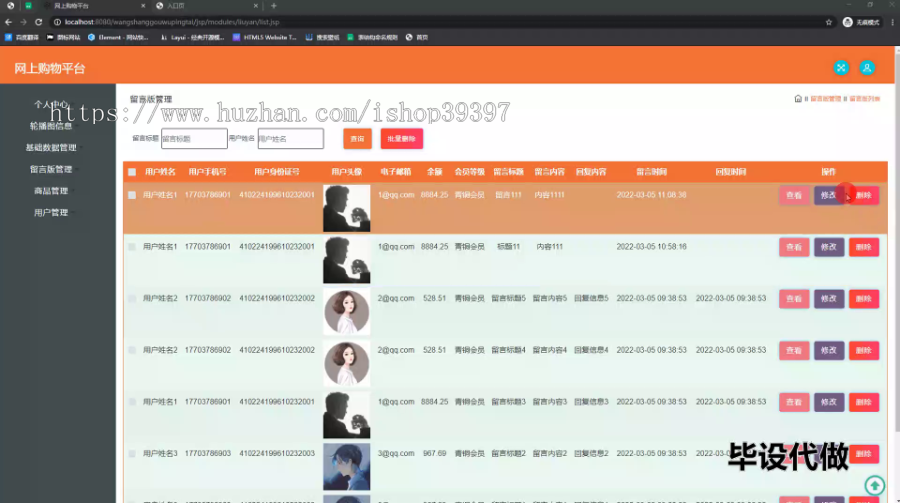
Task: Click the 网上购物平台 header title
Action: [49, 68]
